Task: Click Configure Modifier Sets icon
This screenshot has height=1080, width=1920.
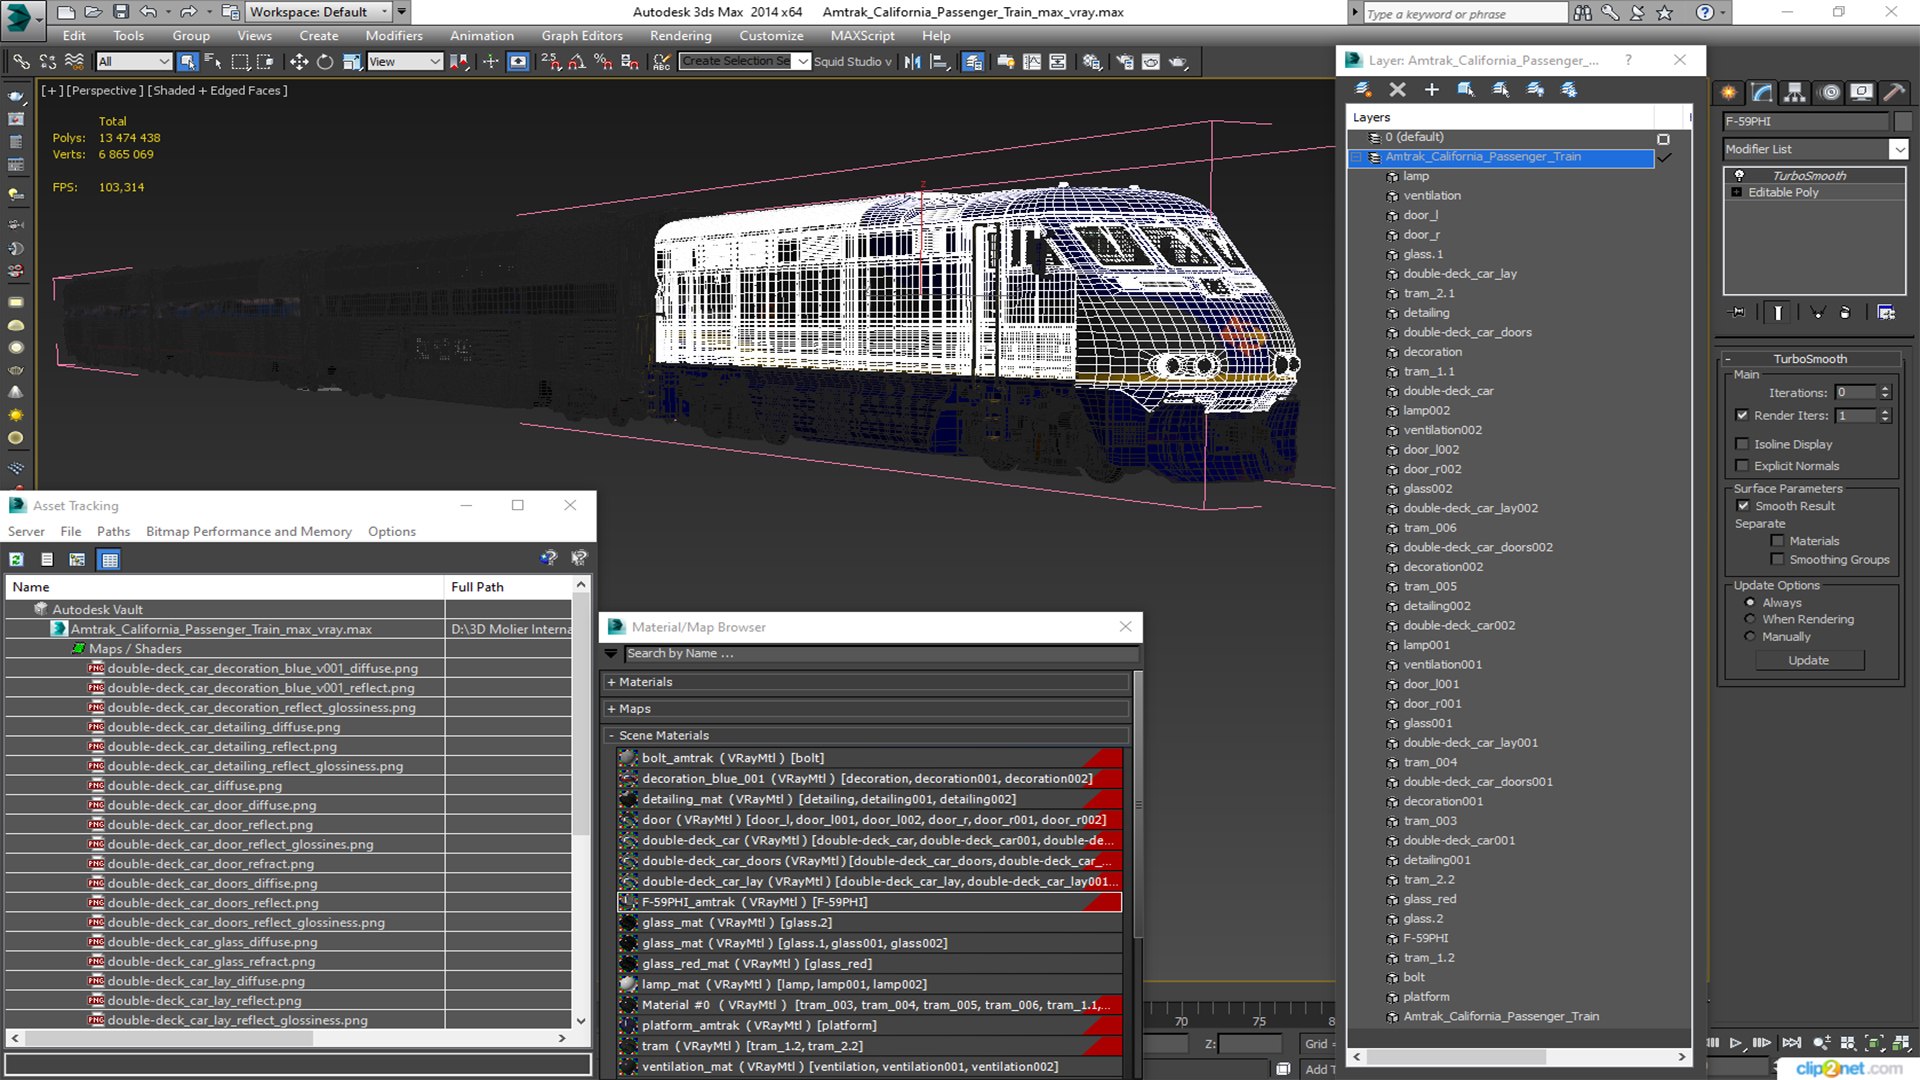Action: 1886,313
